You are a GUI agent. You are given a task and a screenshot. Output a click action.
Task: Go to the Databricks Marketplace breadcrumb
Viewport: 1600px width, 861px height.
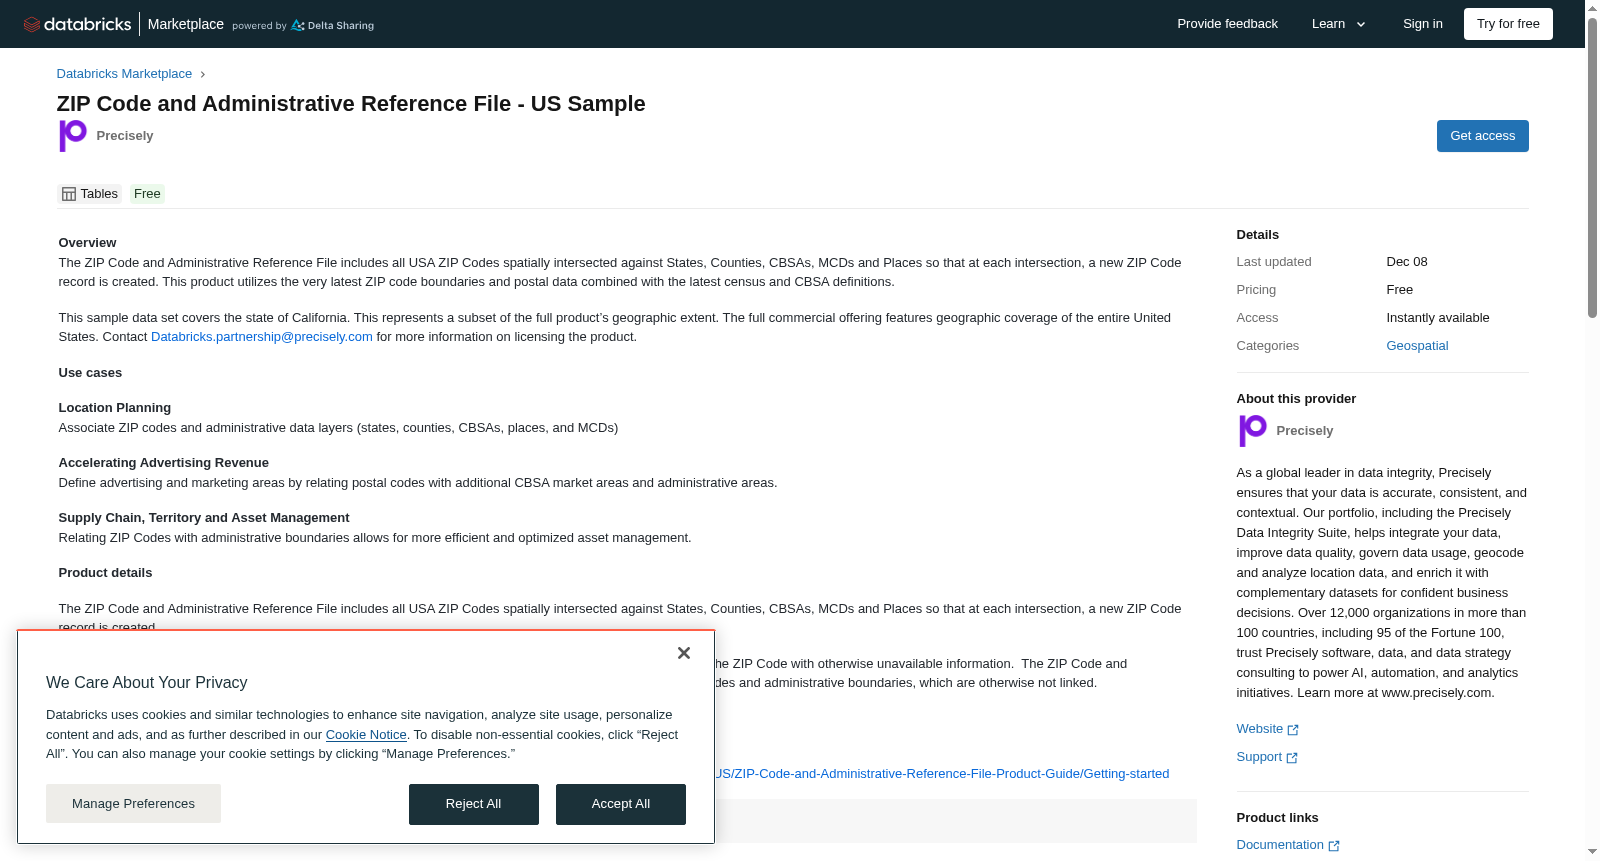[124, 74]
